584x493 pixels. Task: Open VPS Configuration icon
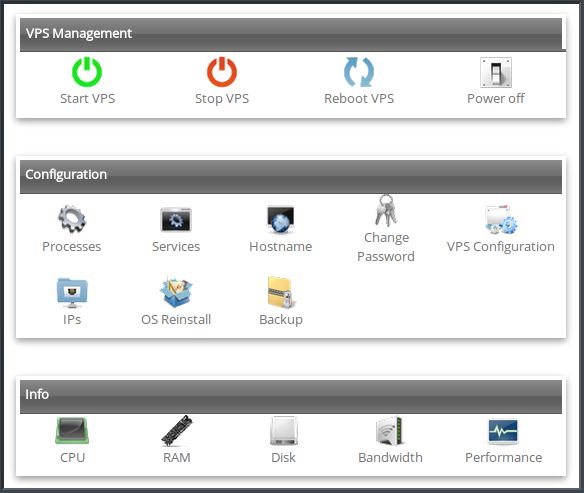(501, 219)
